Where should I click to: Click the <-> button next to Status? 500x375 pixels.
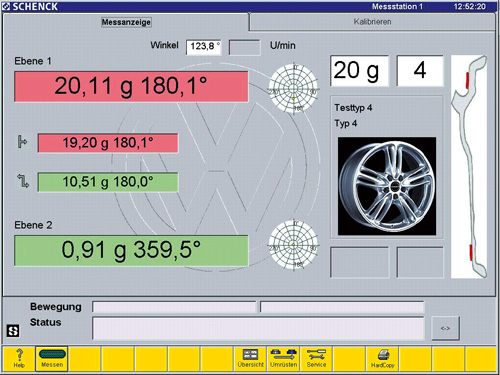pos(445,328)
